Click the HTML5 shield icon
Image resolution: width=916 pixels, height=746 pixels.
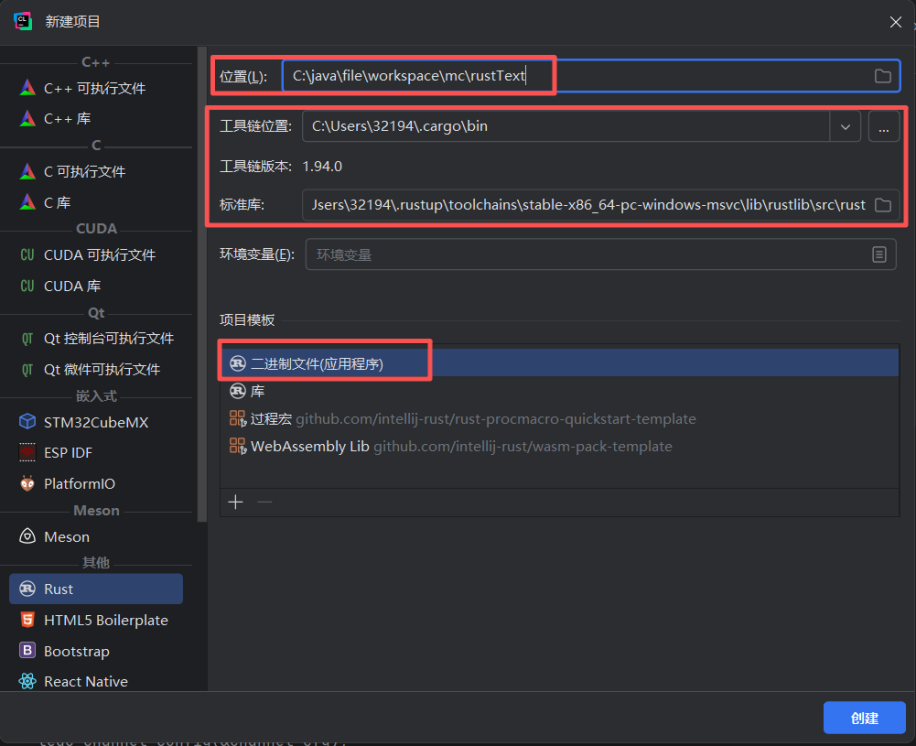(27, 619)
